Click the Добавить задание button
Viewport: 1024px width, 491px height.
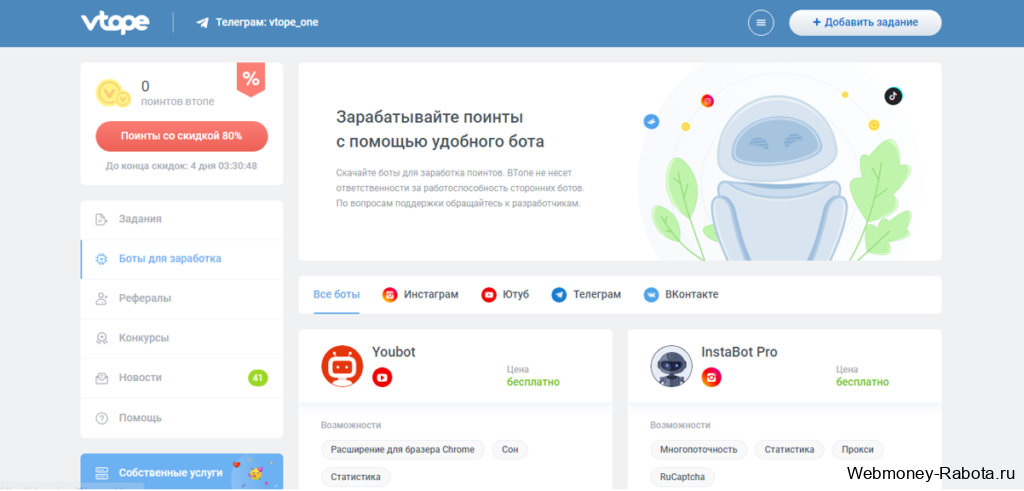pos(865,23)
